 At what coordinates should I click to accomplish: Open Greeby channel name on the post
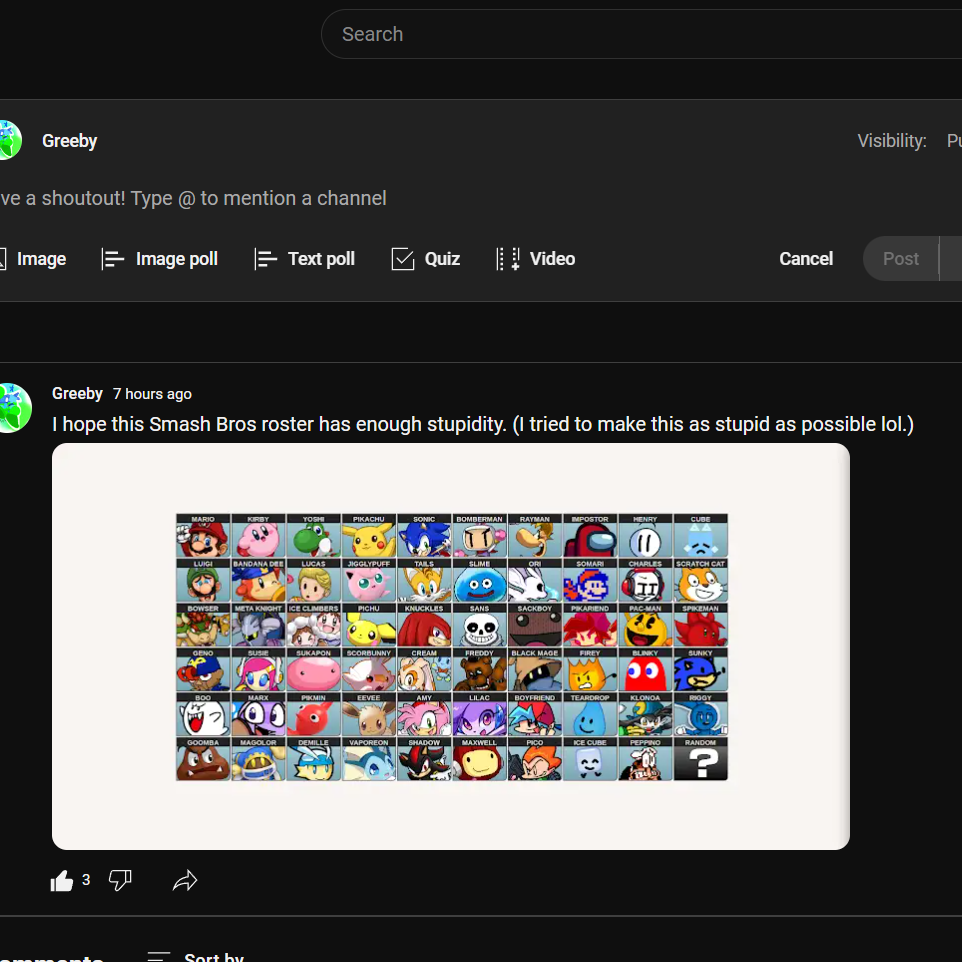(77, 393)
